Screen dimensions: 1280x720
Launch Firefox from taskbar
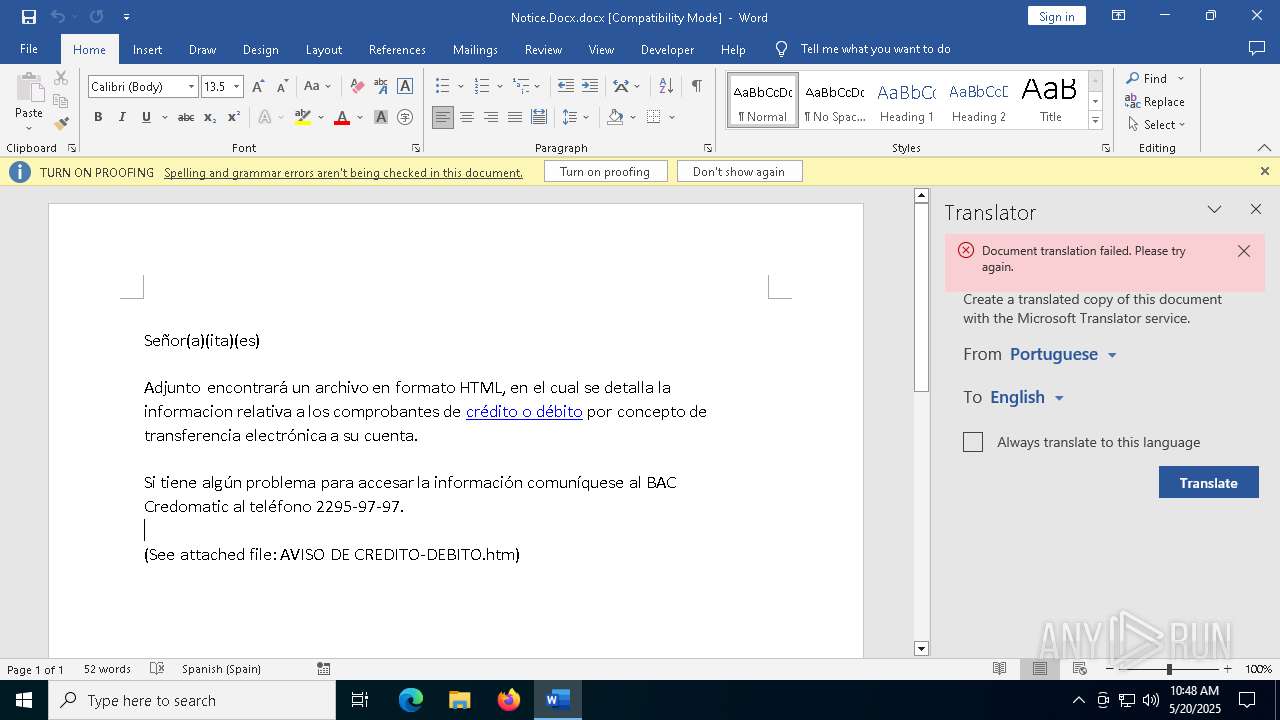(509, 700)
